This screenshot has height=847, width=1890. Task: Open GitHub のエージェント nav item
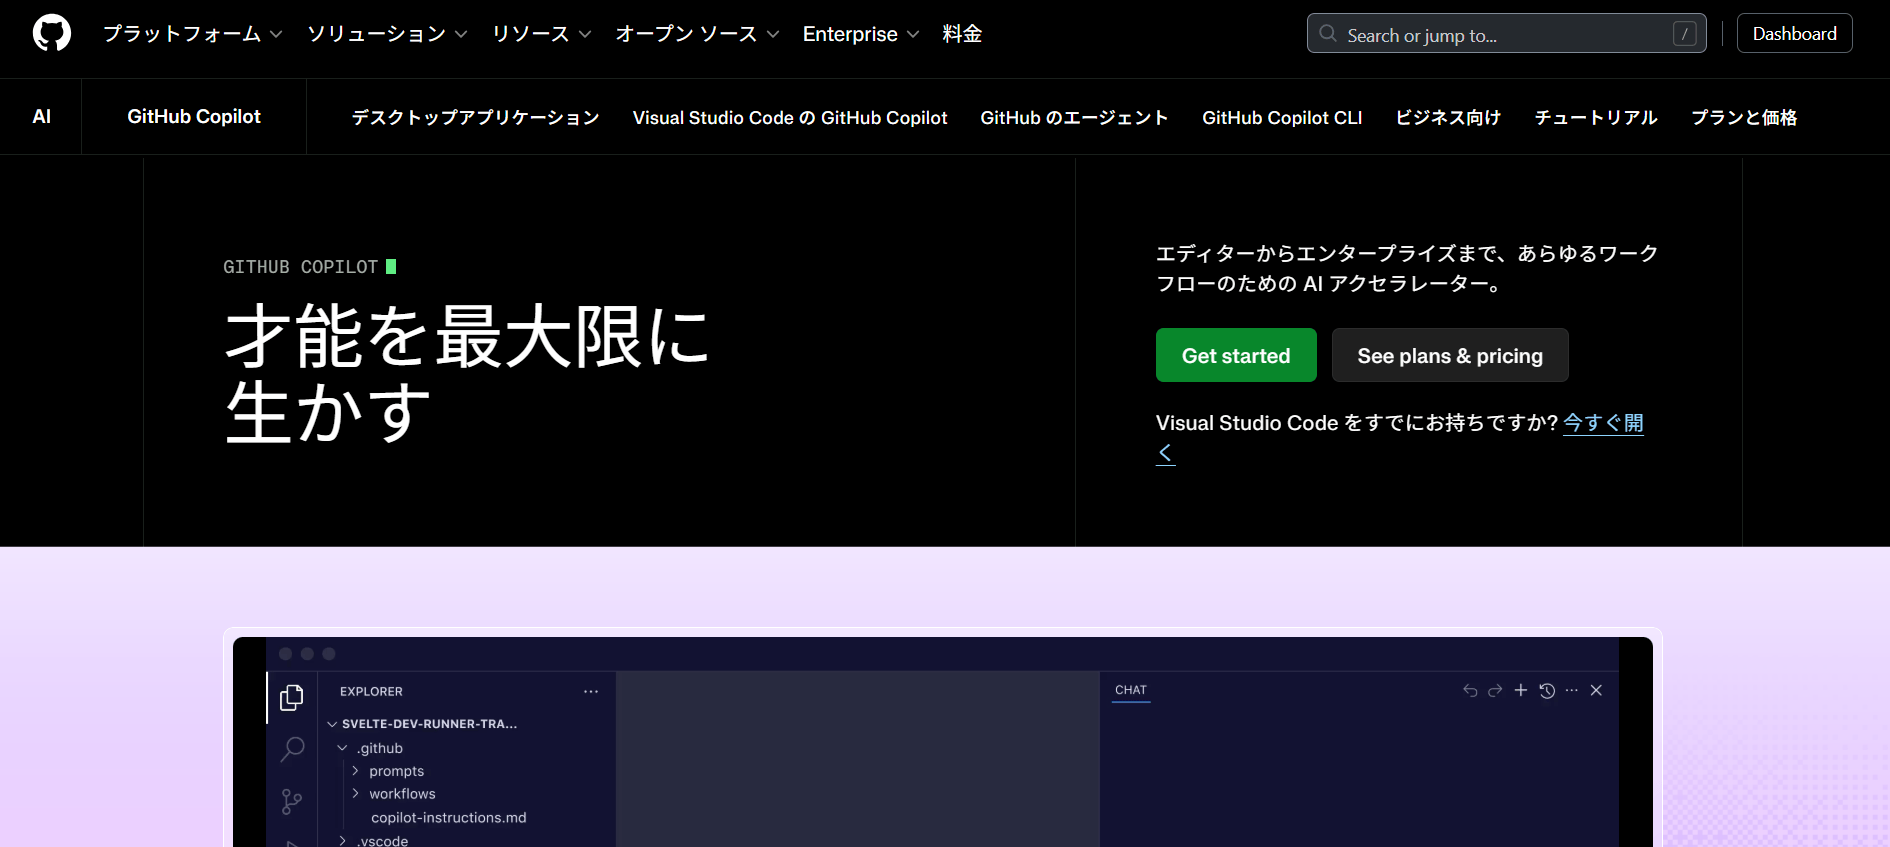[1074, 118]
